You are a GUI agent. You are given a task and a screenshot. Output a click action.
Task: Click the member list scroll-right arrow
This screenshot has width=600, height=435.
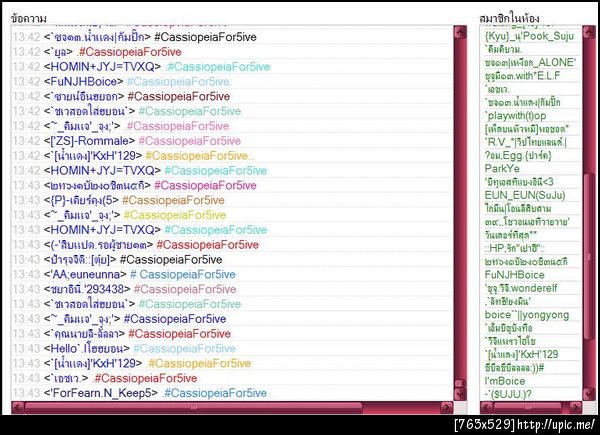576,408
